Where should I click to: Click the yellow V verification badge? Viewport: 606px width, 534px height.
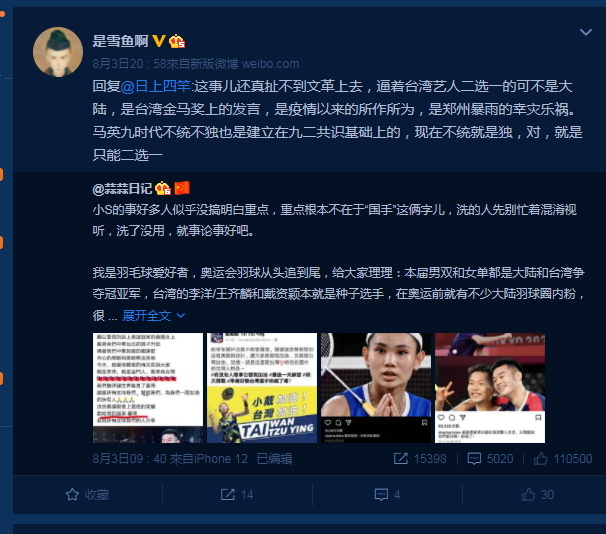tap(158, 41)
